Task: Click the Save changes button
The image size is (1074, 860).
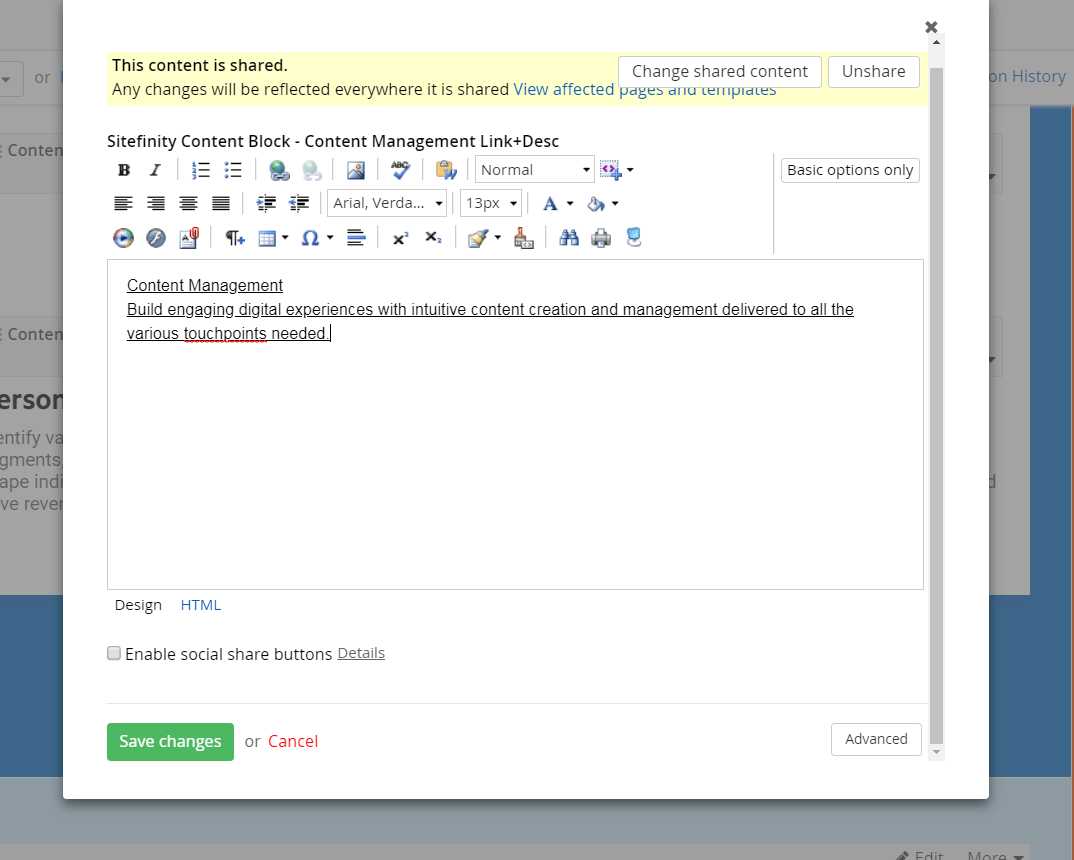Action: [170, 742]
